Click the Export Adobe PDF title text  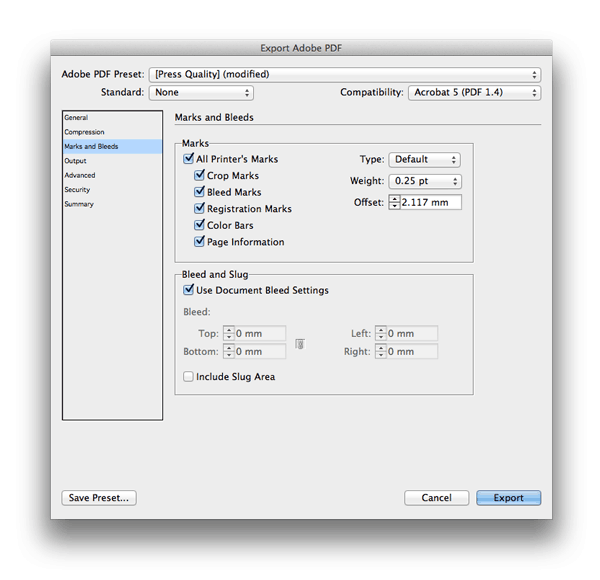[301, 48]
